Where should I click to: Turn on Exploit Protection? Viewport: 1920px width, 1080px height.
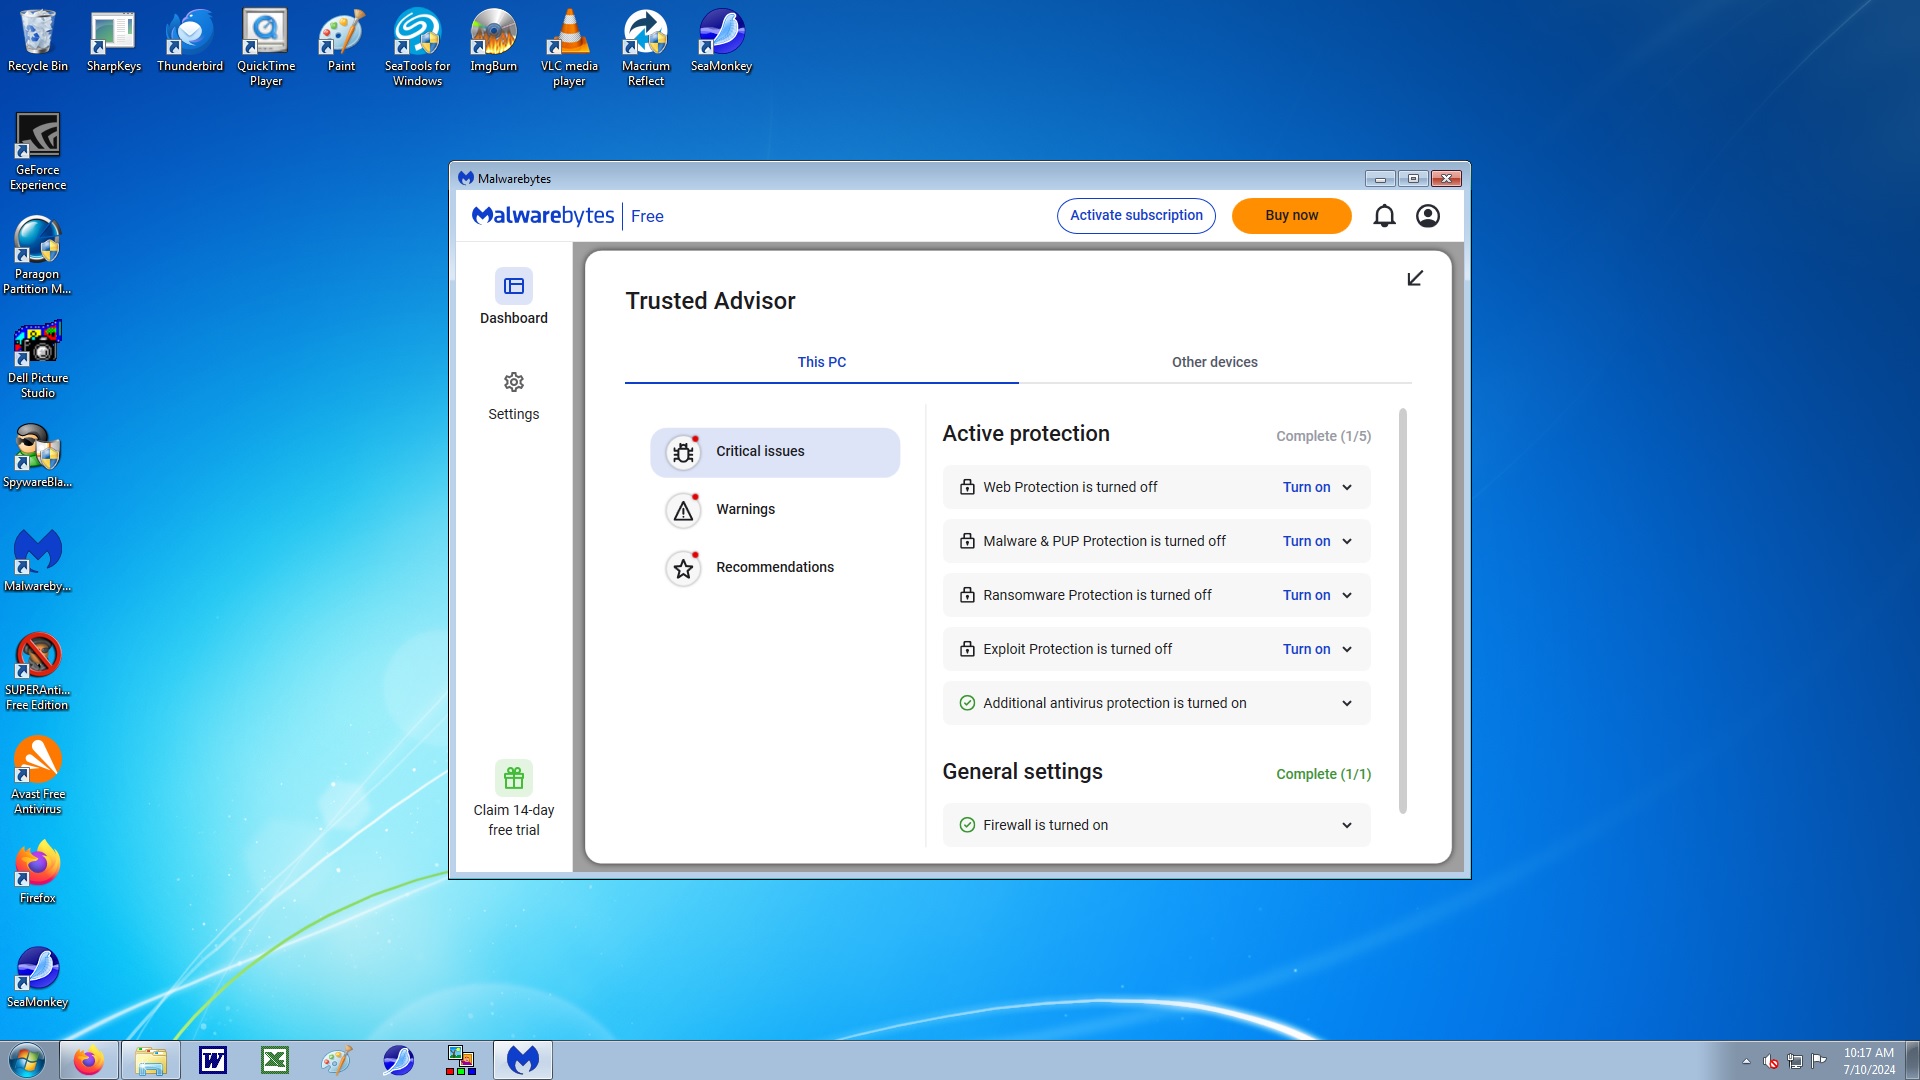[x=1306, y=649]
